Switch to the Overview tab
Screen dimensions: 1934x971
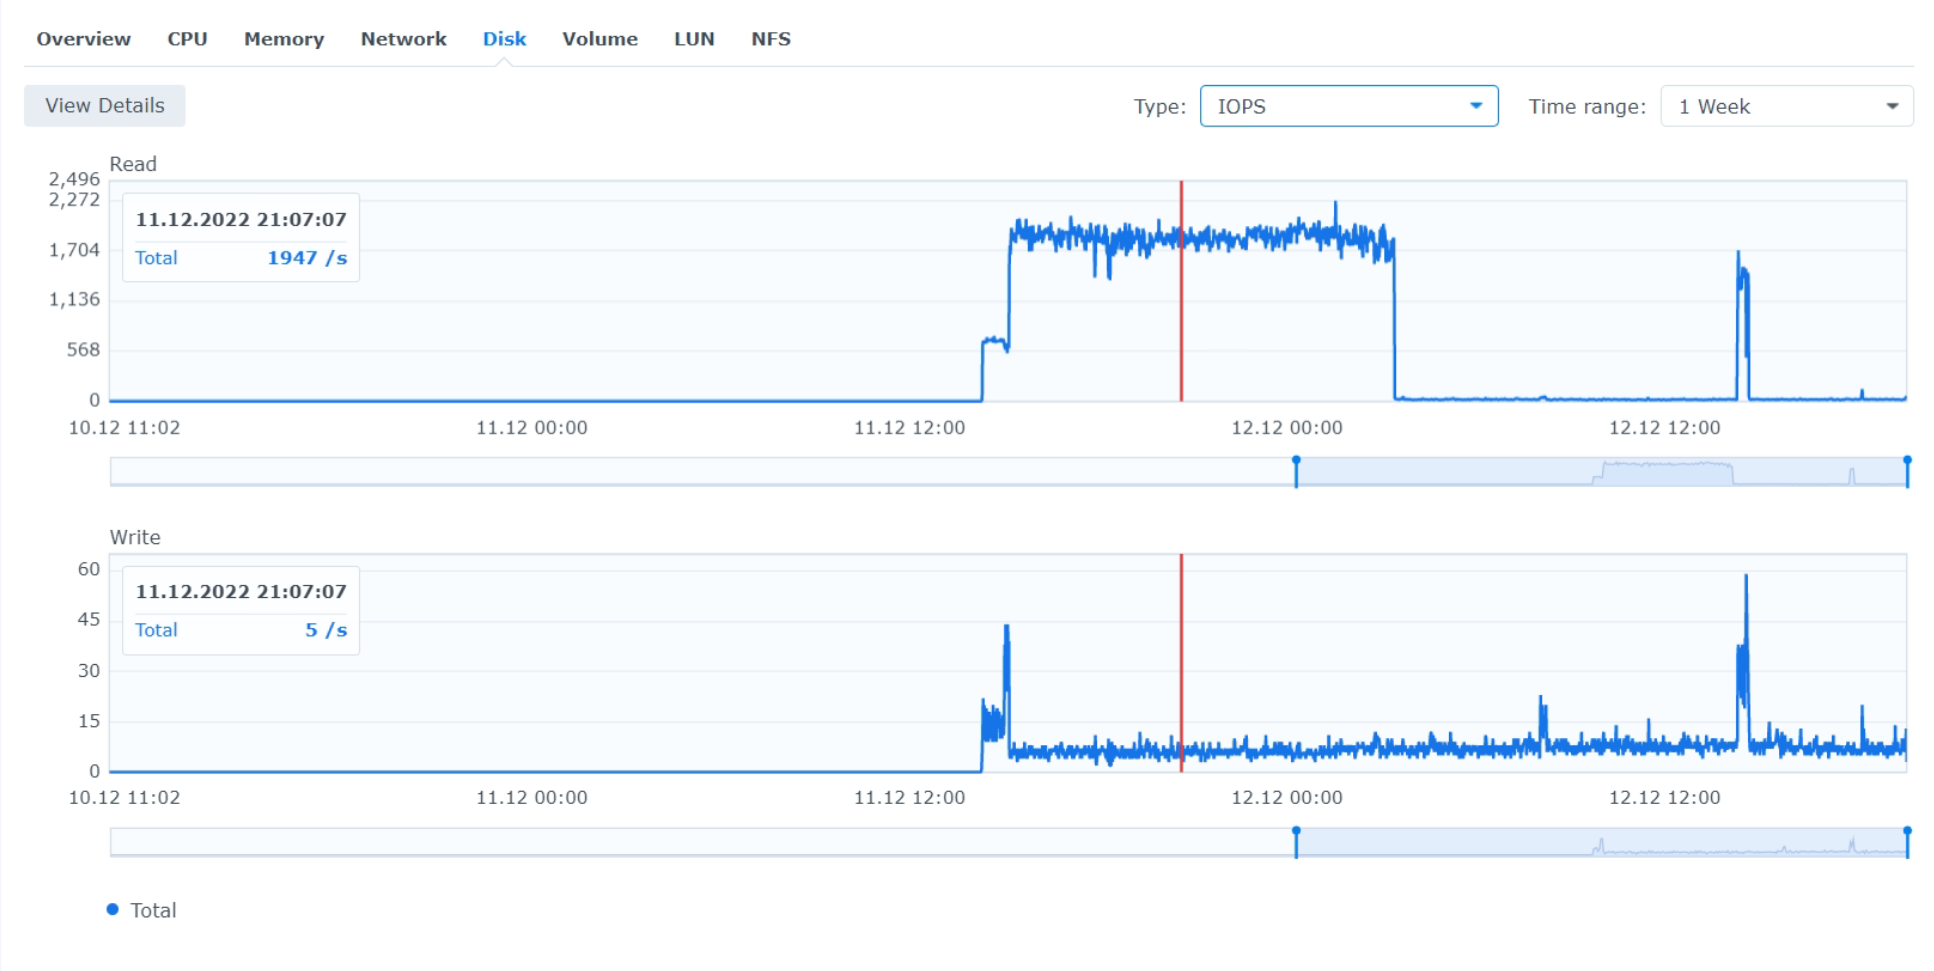[x=84, y=39]
